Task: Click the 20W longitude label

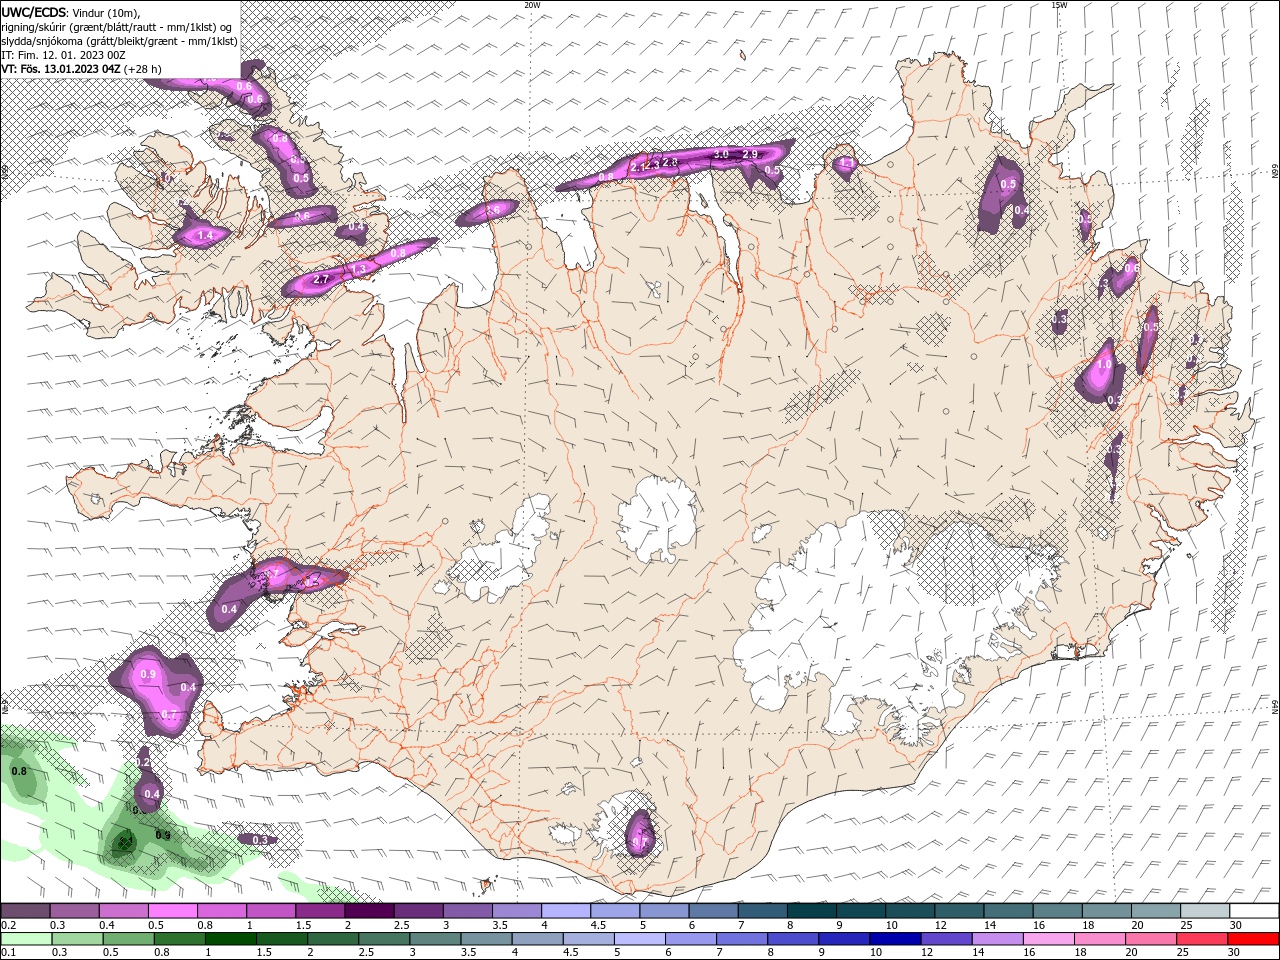Action: [532, 5]
